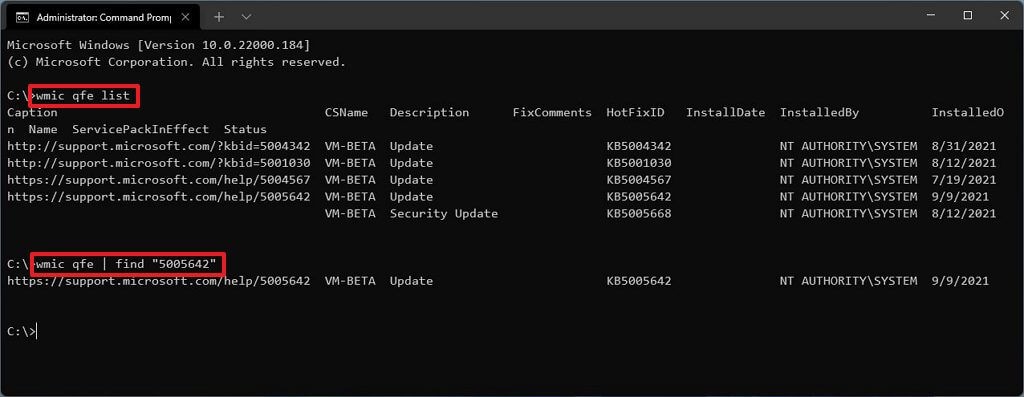Expand the terminal profiles dropdown chevron
This screenshot has height=397, width=1024.
[246, 17]
